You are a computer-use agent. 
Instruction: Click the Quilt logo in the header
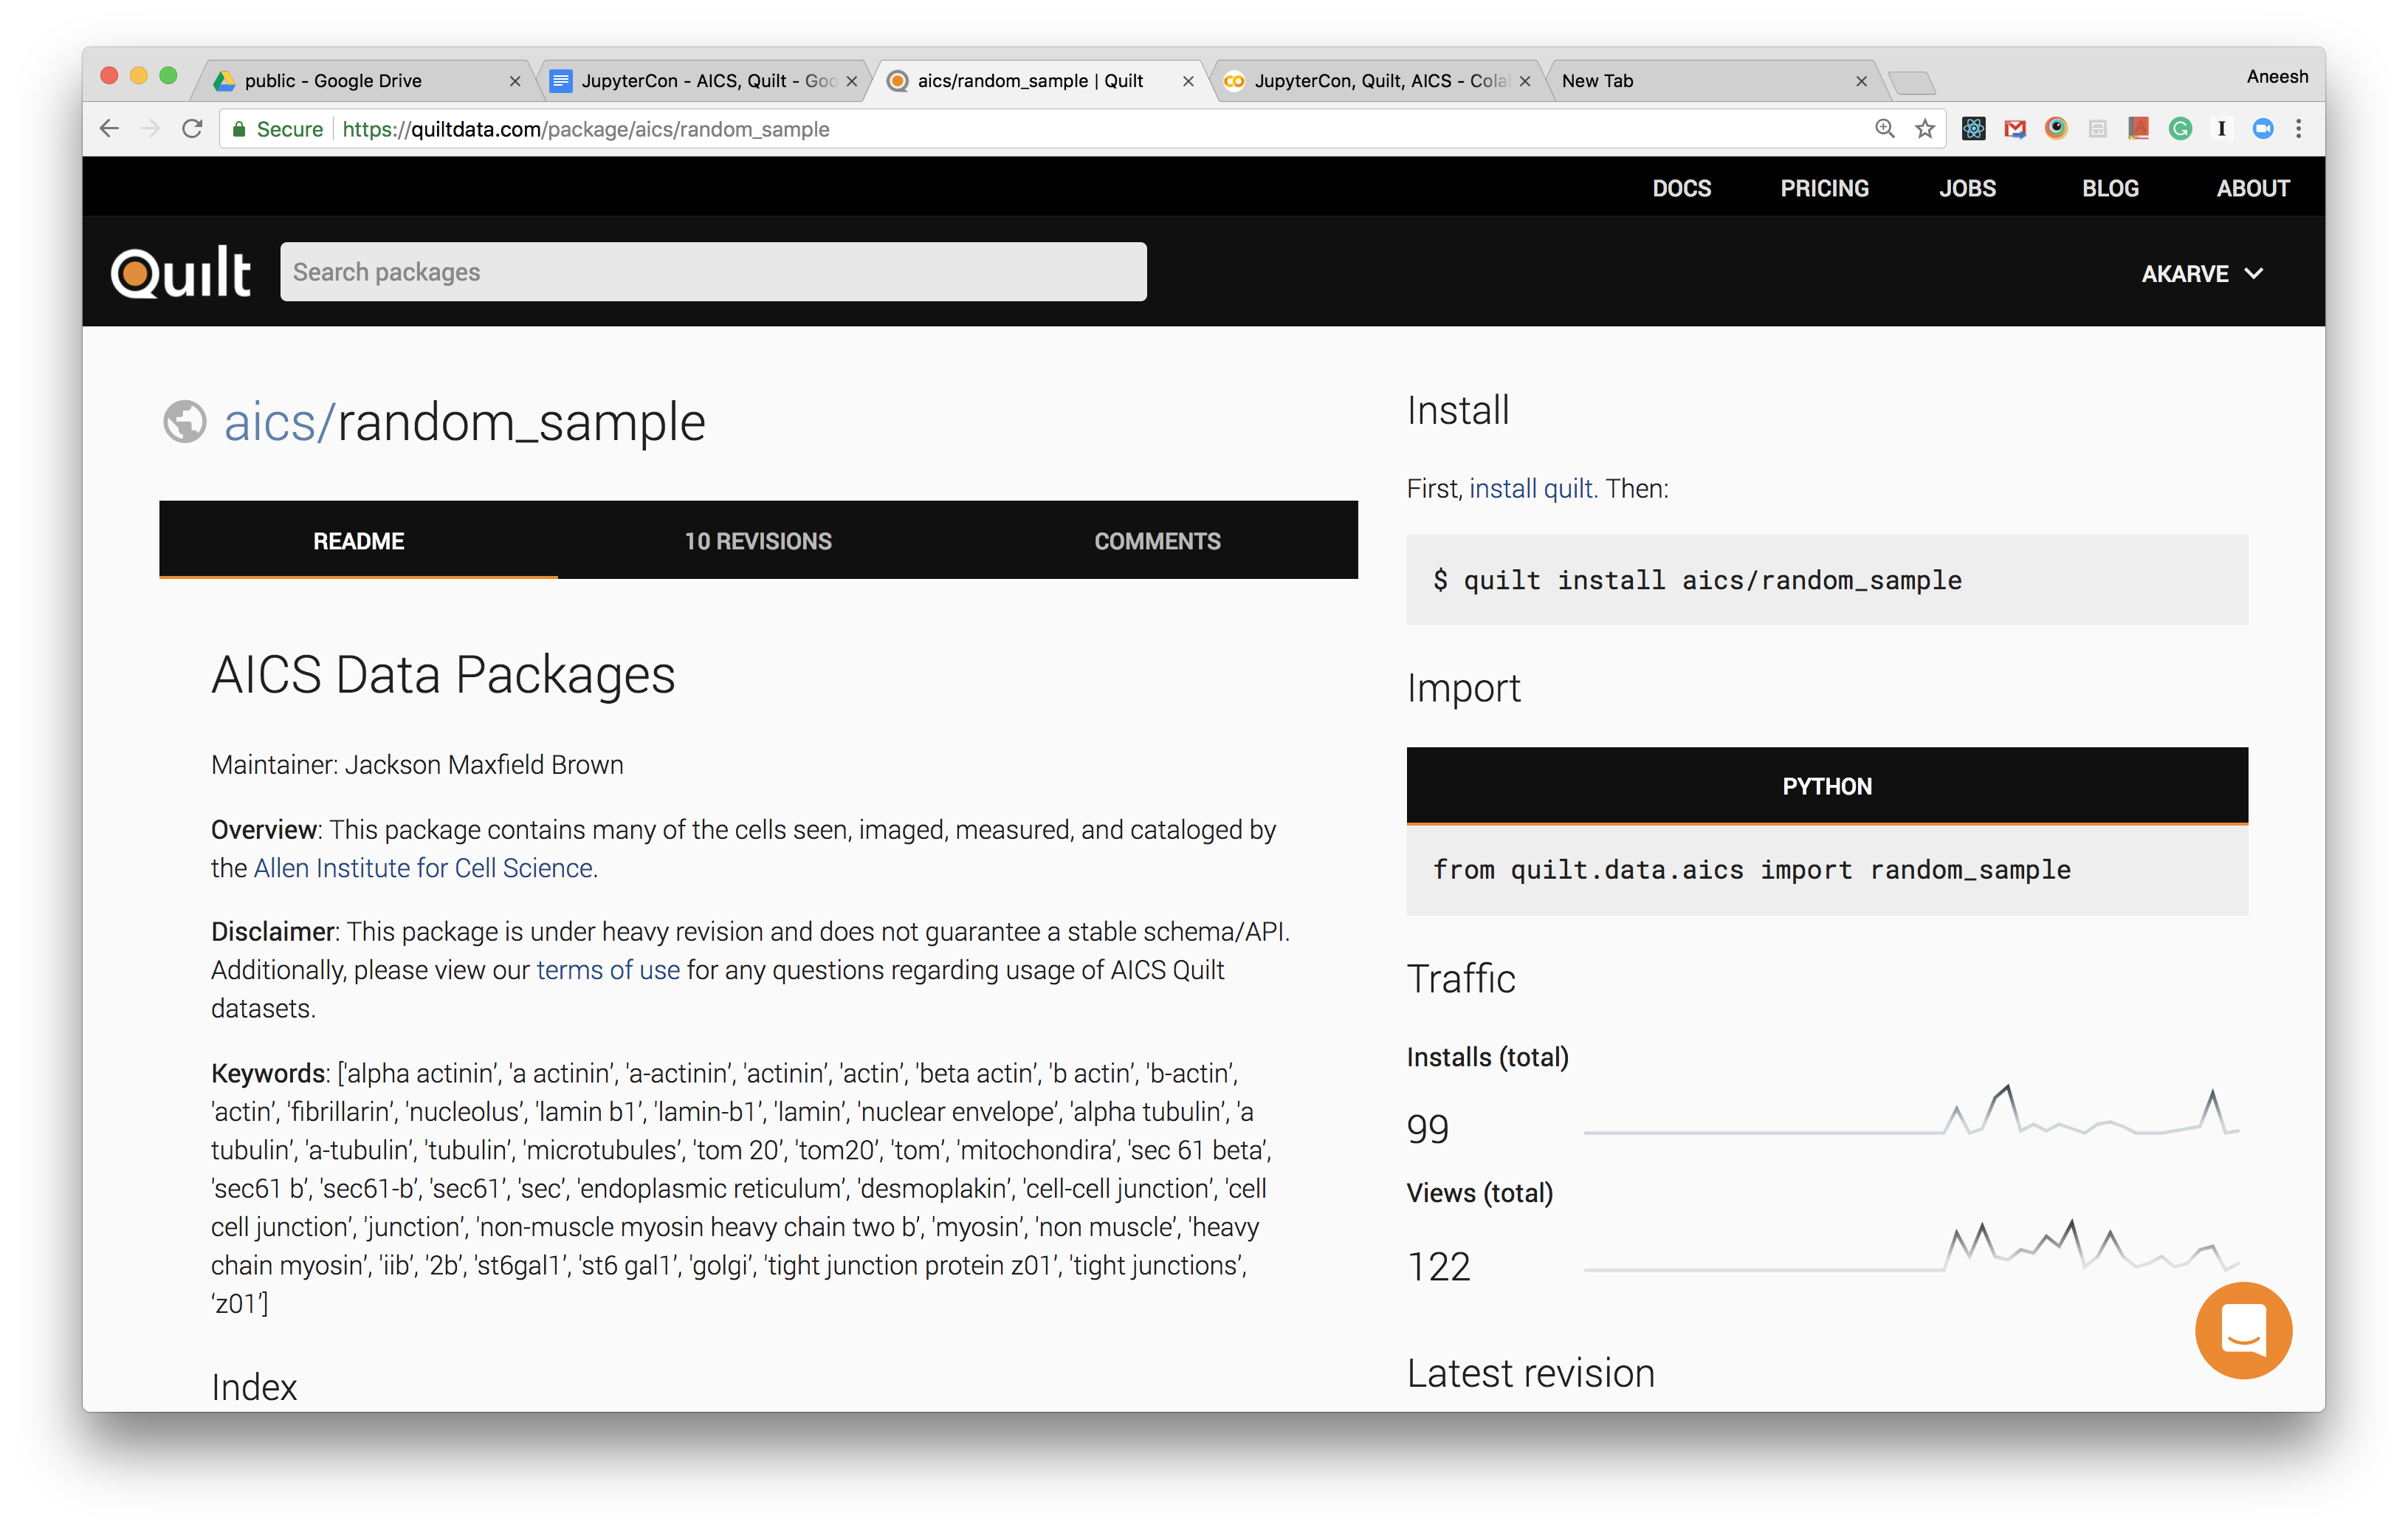[x=181, y=272]
